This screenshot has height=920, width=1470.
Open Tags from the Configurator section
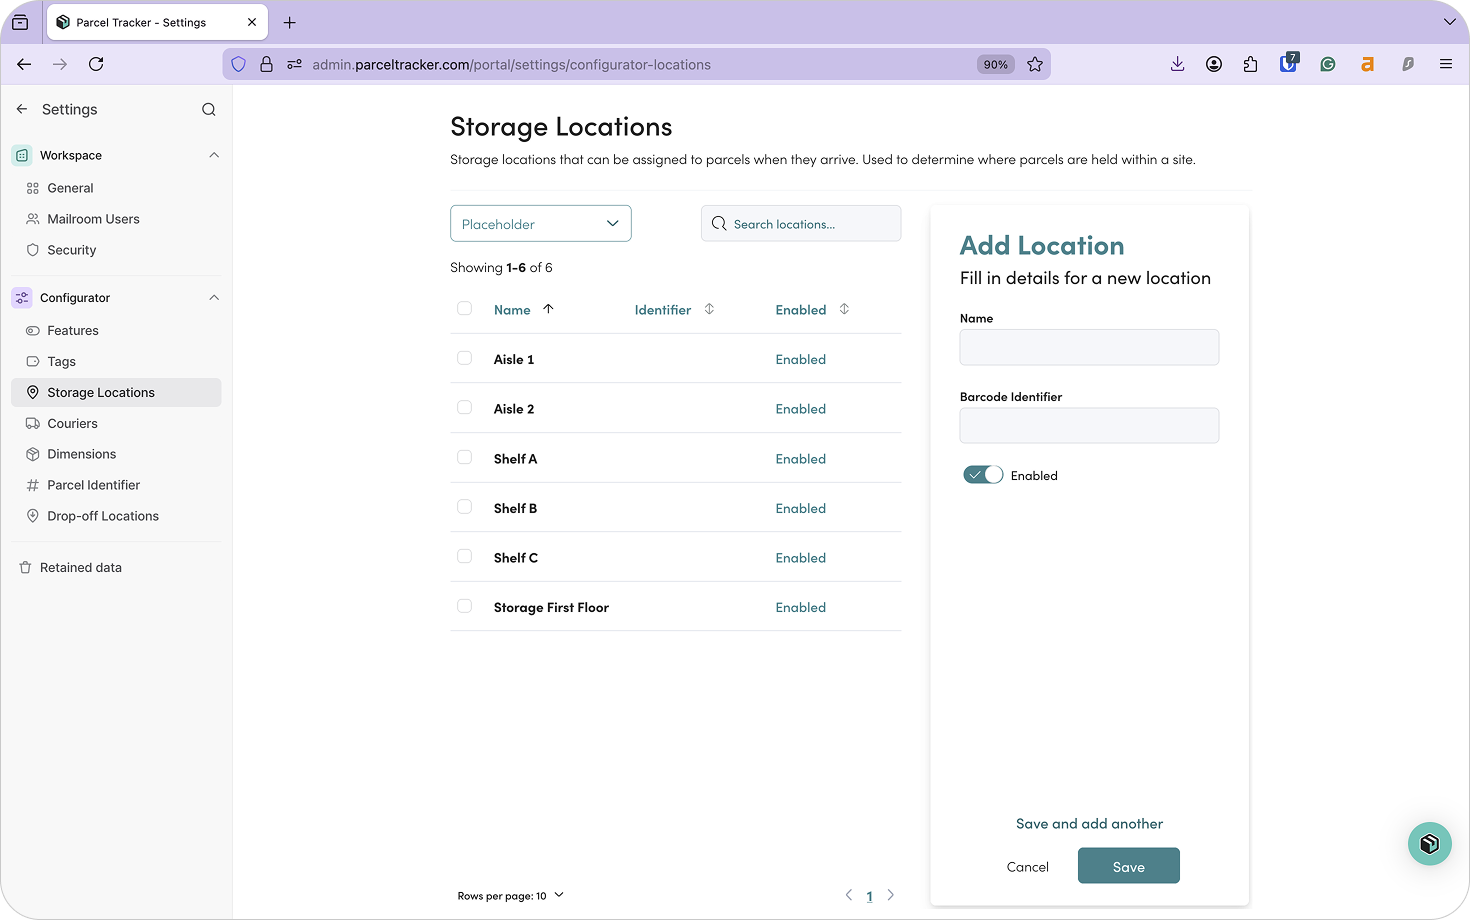pos(62,361)
